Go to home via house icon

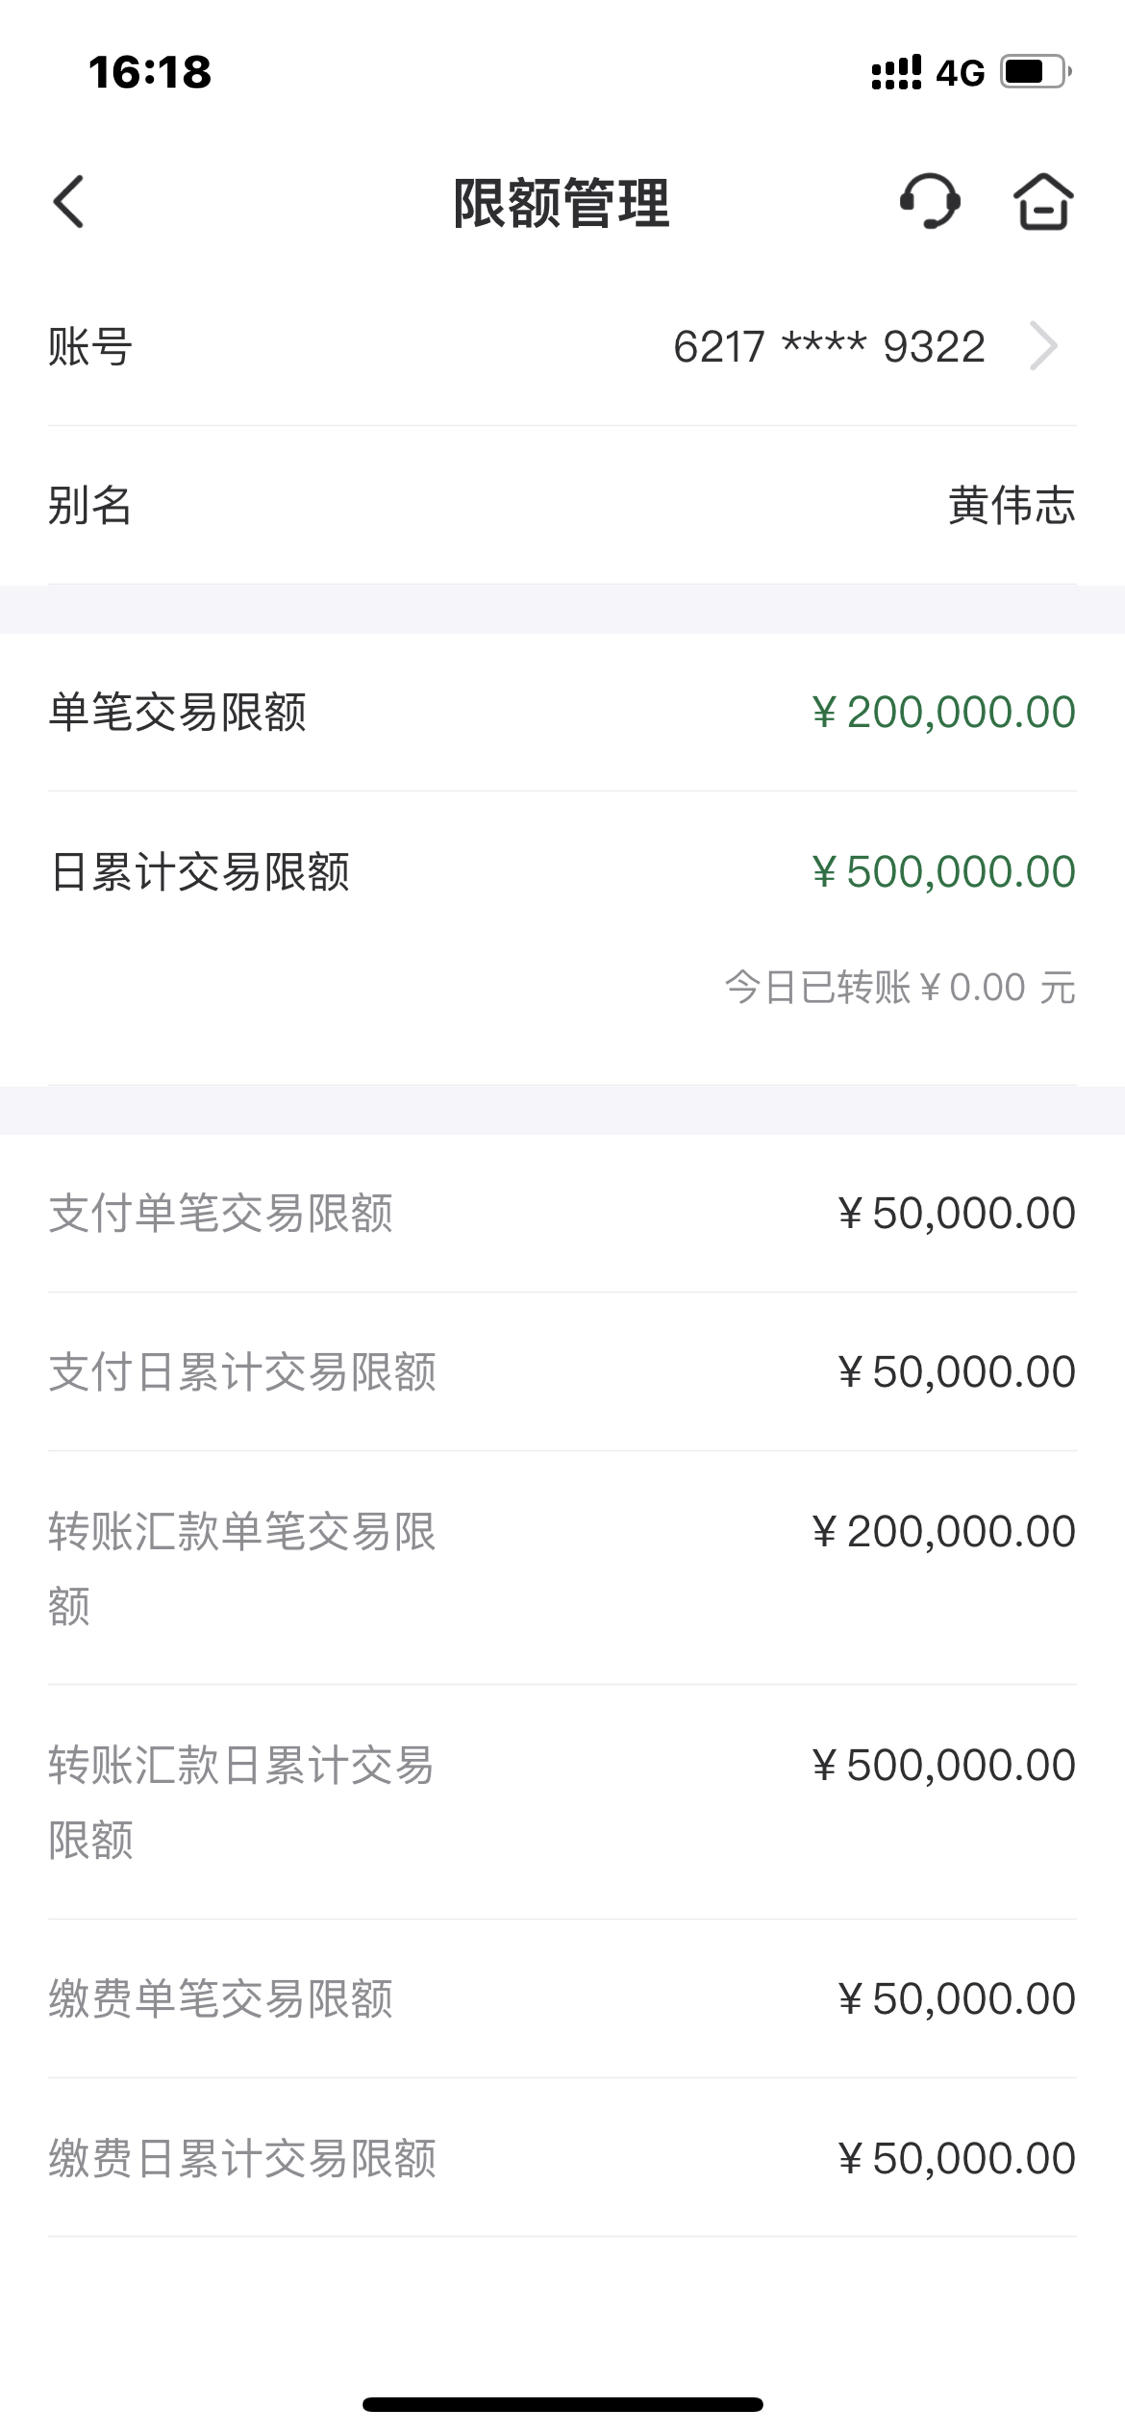[x=1043, y=202]
